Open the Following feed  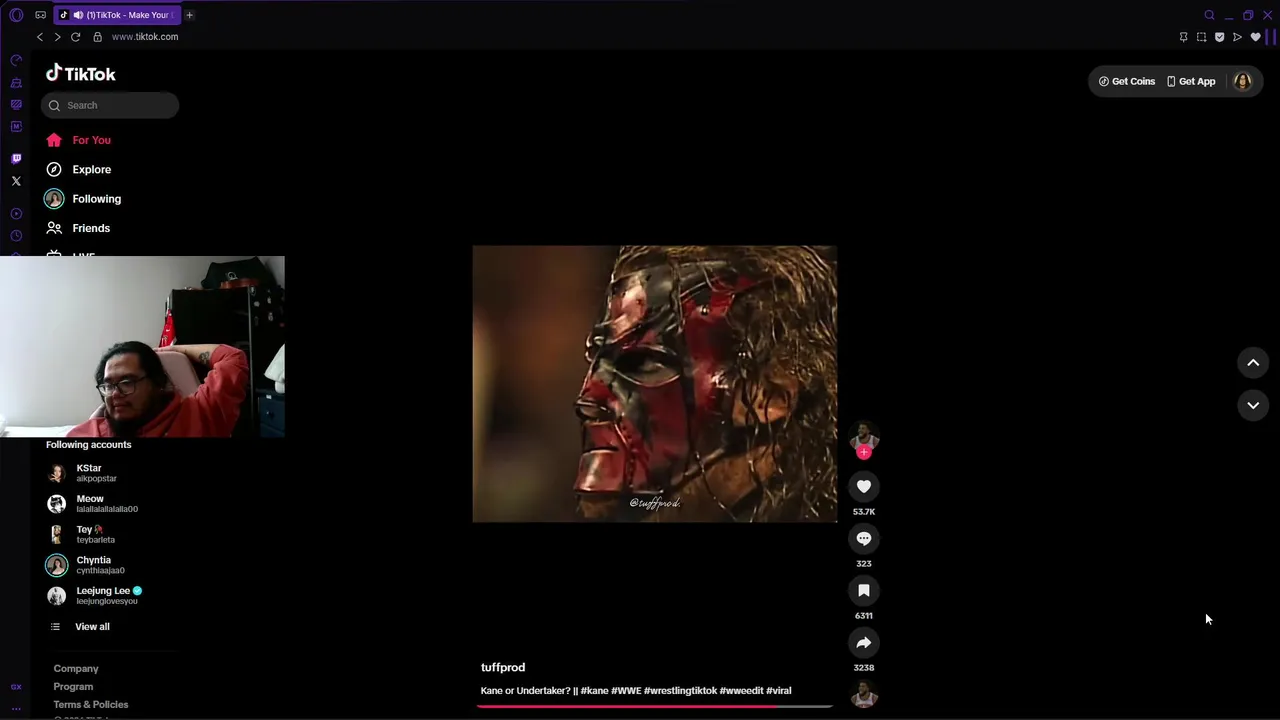coord(83,199)
